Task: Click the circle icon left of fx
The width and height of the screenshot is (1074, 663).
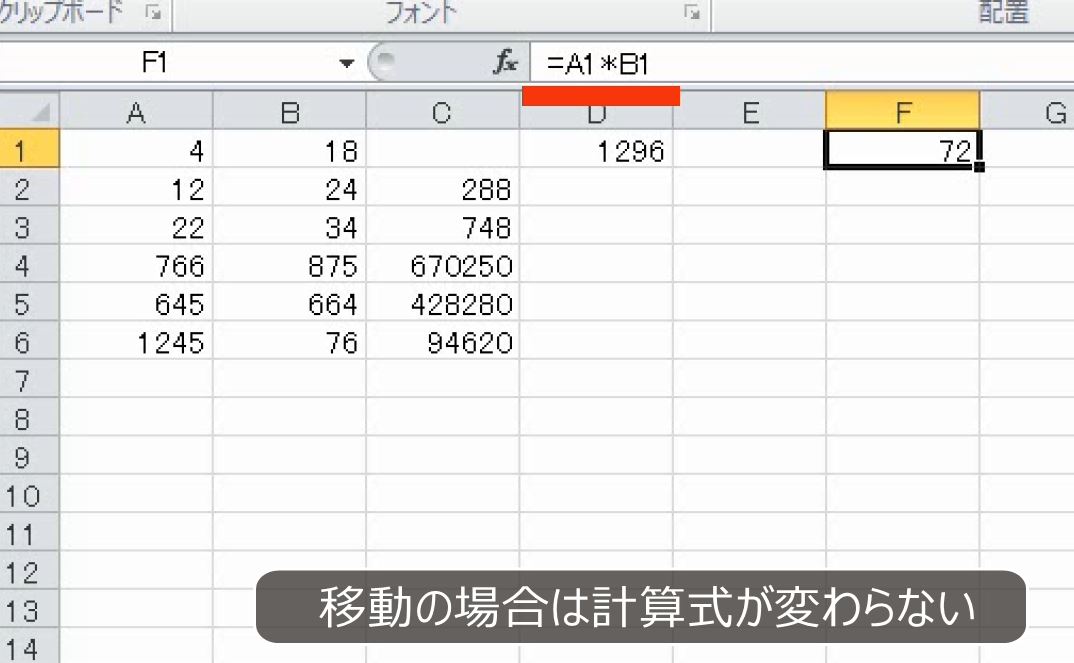Action: pyautogui.click(x=386, y=61)
